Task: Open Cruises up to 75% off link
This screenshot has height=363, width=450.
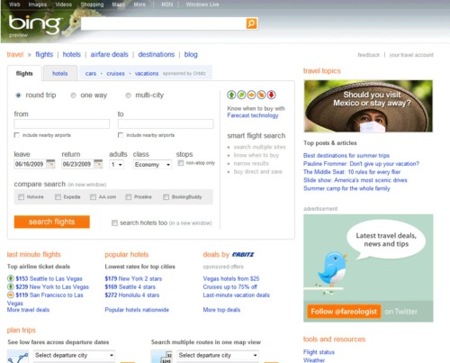Action: point(230,287)
